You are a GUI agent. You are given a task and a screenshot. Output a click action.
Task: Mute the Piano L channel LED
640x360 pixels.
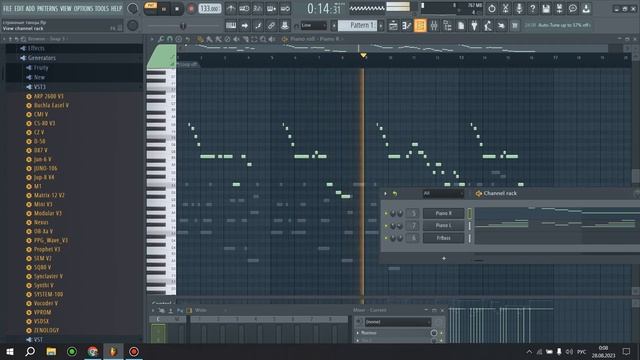[386, 226]
